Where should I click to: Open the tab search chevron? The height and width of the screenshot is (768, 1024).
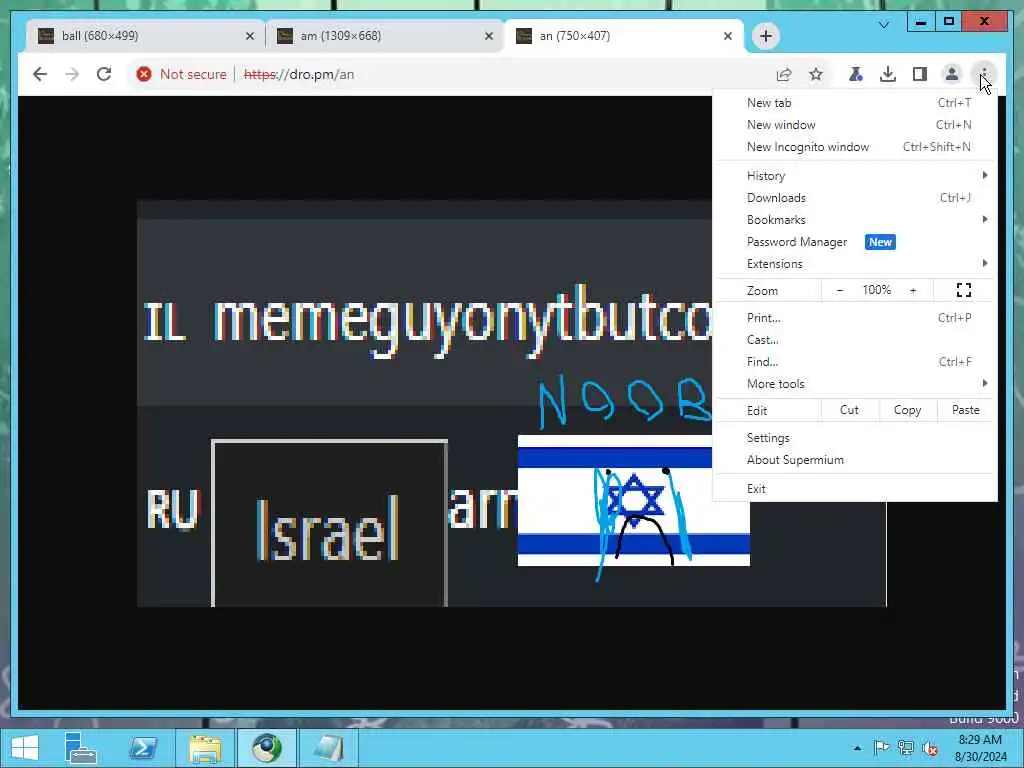884,25
